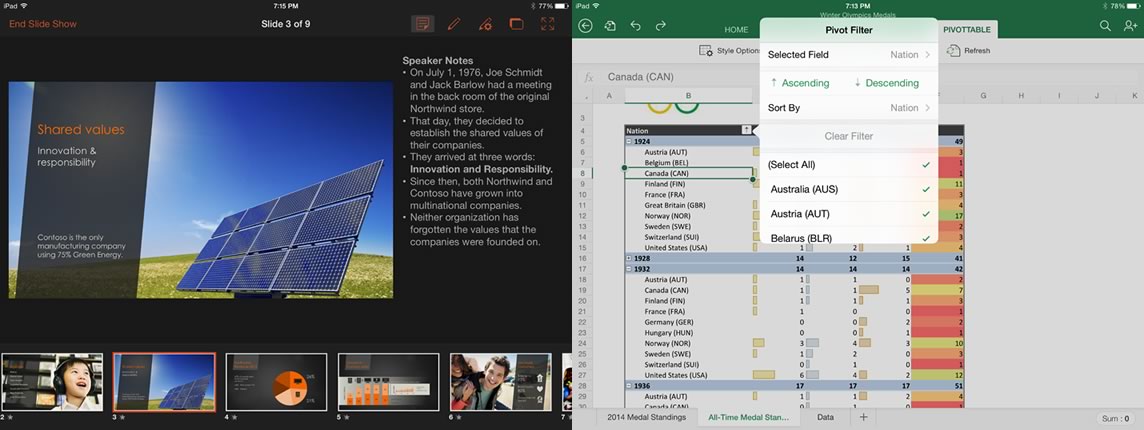1144x430 pixels.
Task: Tap the back arrow icon in Excel
Action: pos(585,26)
